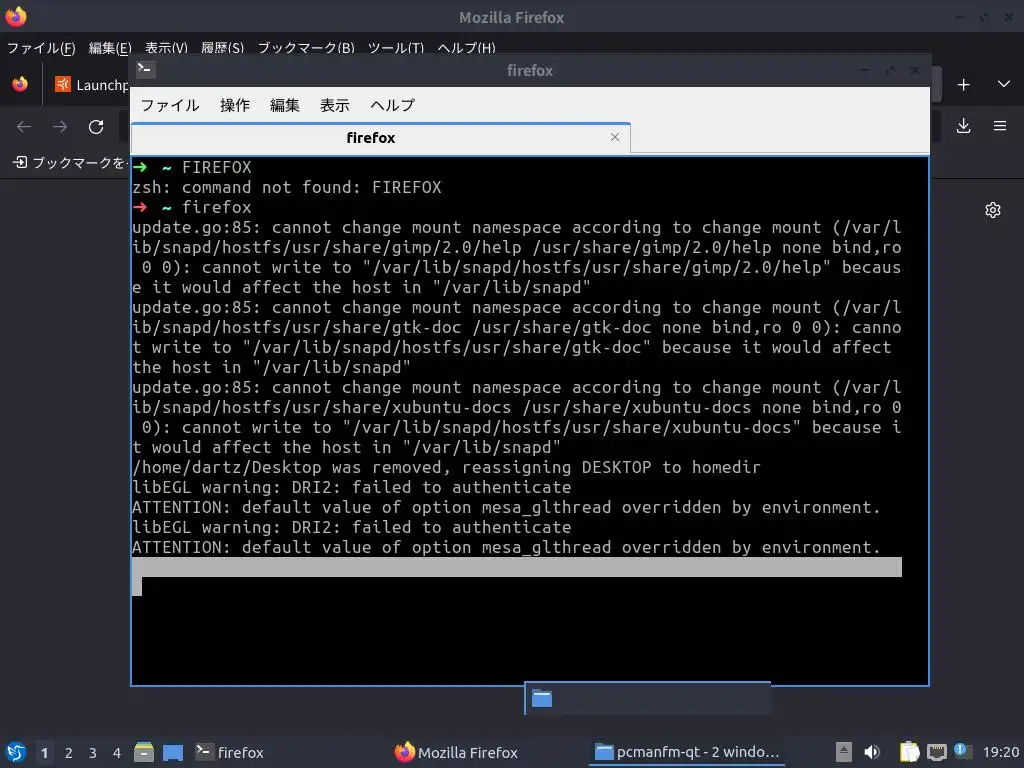
Task: Click the Firefox logo in the title bar
Action: coord(16,16)
